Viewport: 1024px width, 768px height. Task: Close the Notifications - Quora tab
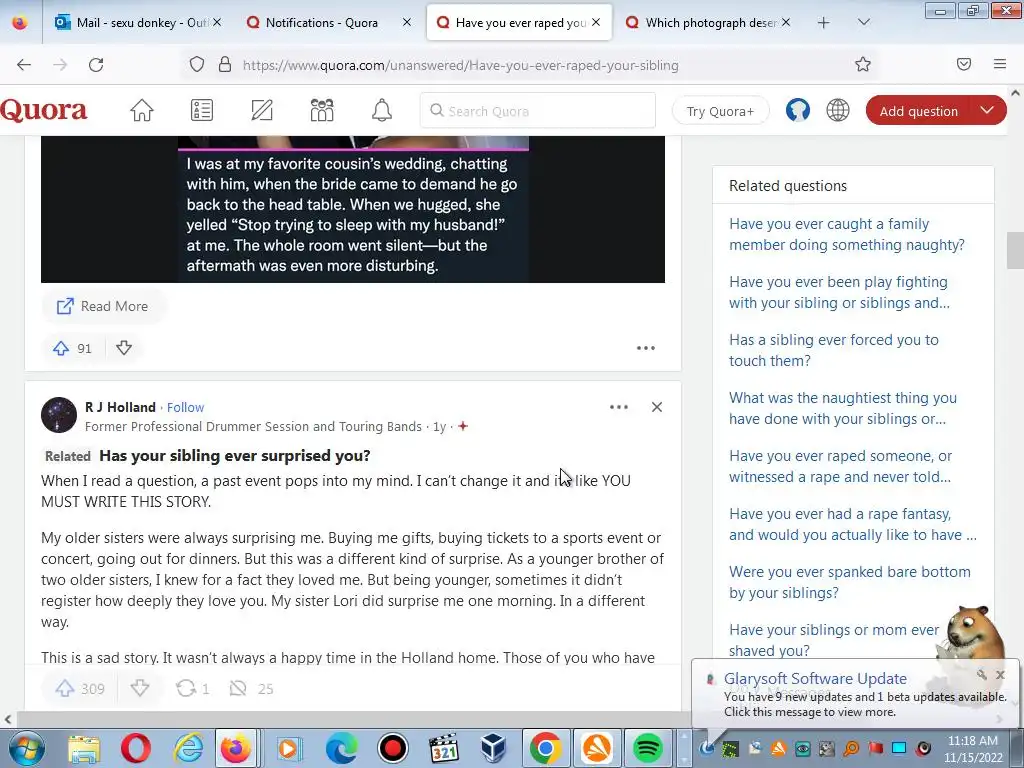pos(407,22)
